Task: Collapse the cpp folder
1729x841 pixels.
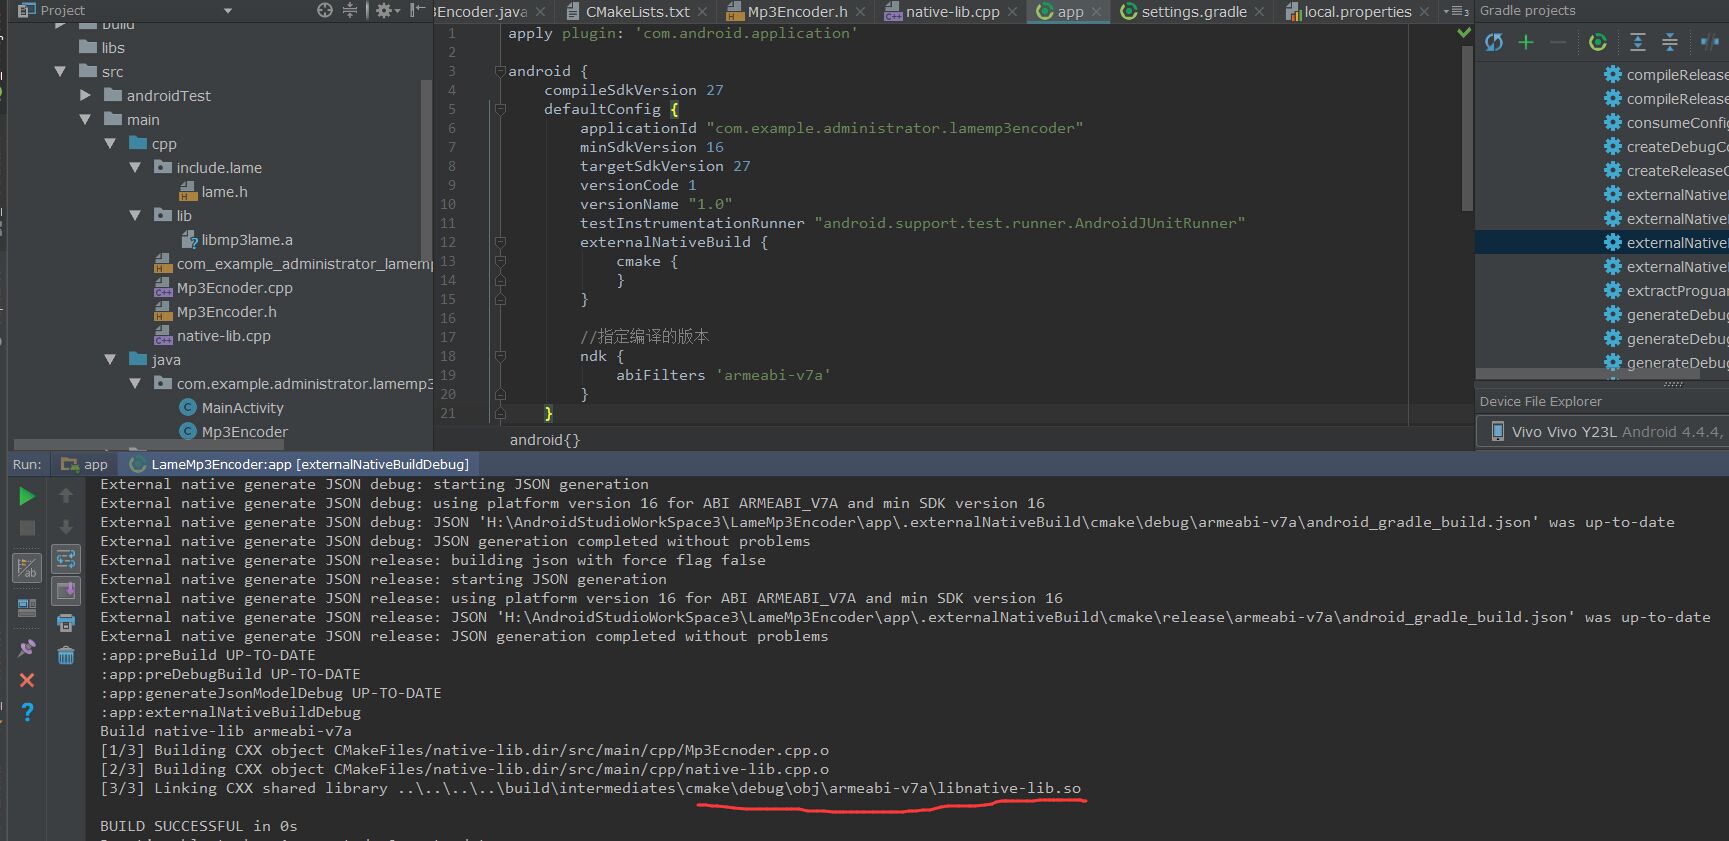Action: [x=110, y=143]
